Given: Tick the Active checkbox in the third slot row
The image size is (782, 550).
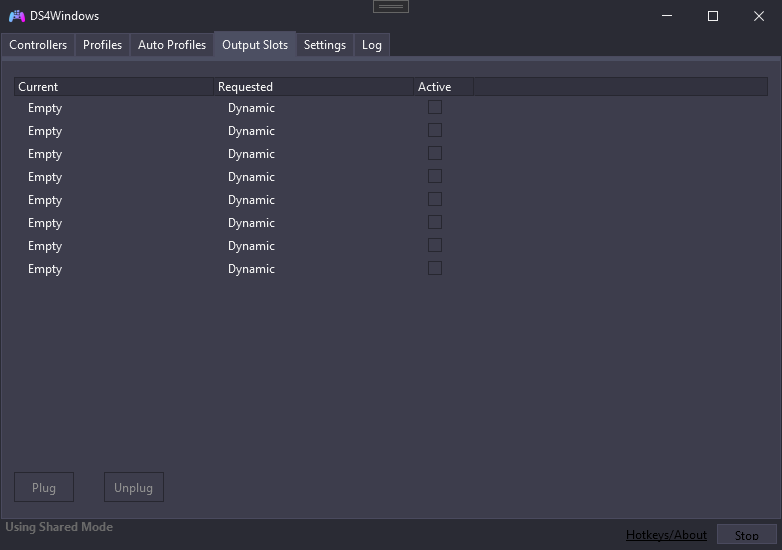Looking at the screenshot, I should [435, 153].
